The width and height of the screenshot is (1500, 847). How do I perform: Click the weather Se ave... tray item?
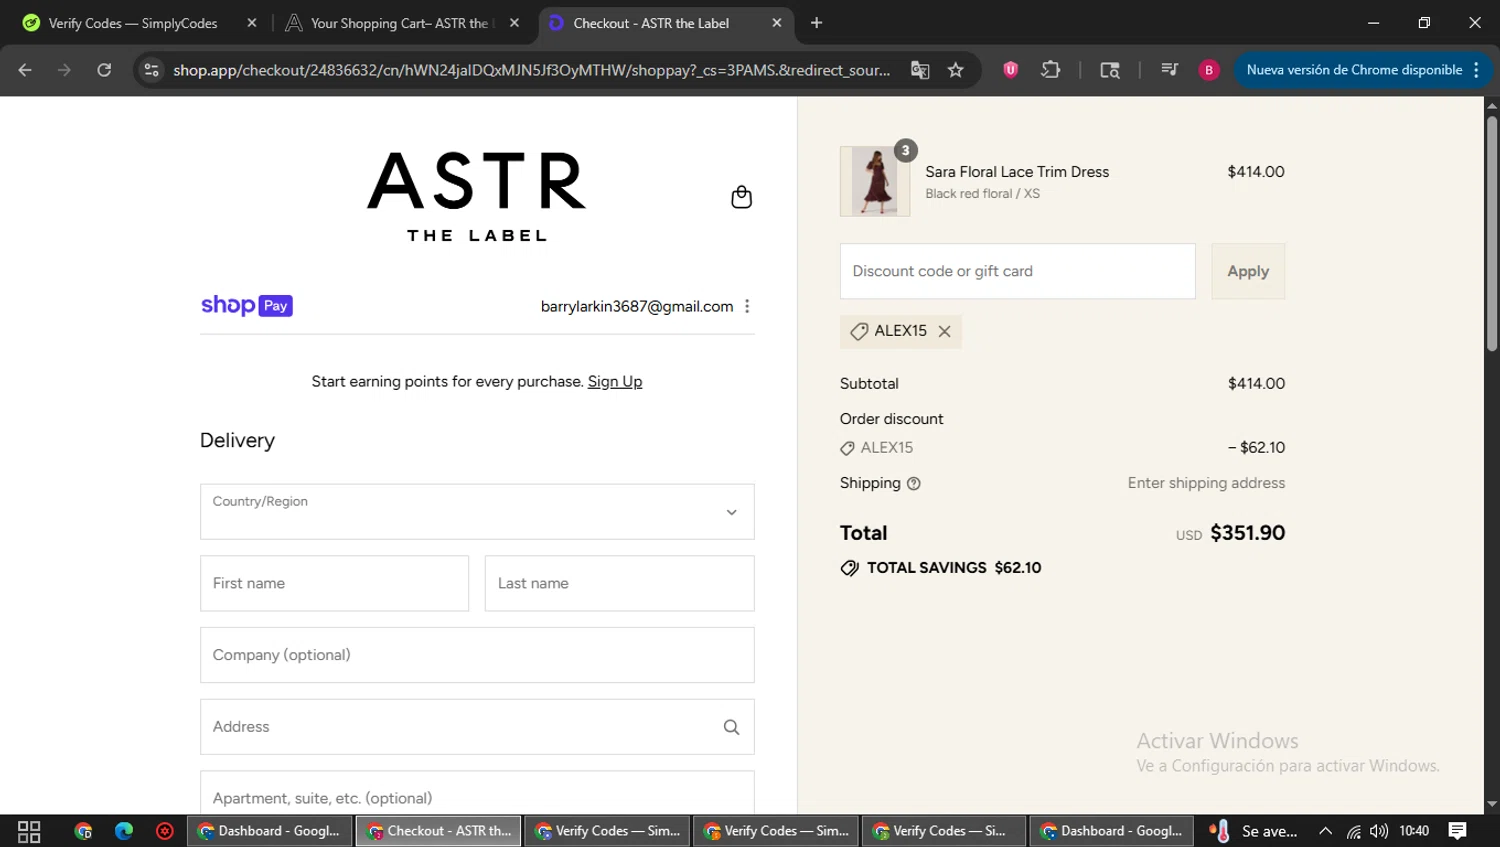[x=1254, y=831]
